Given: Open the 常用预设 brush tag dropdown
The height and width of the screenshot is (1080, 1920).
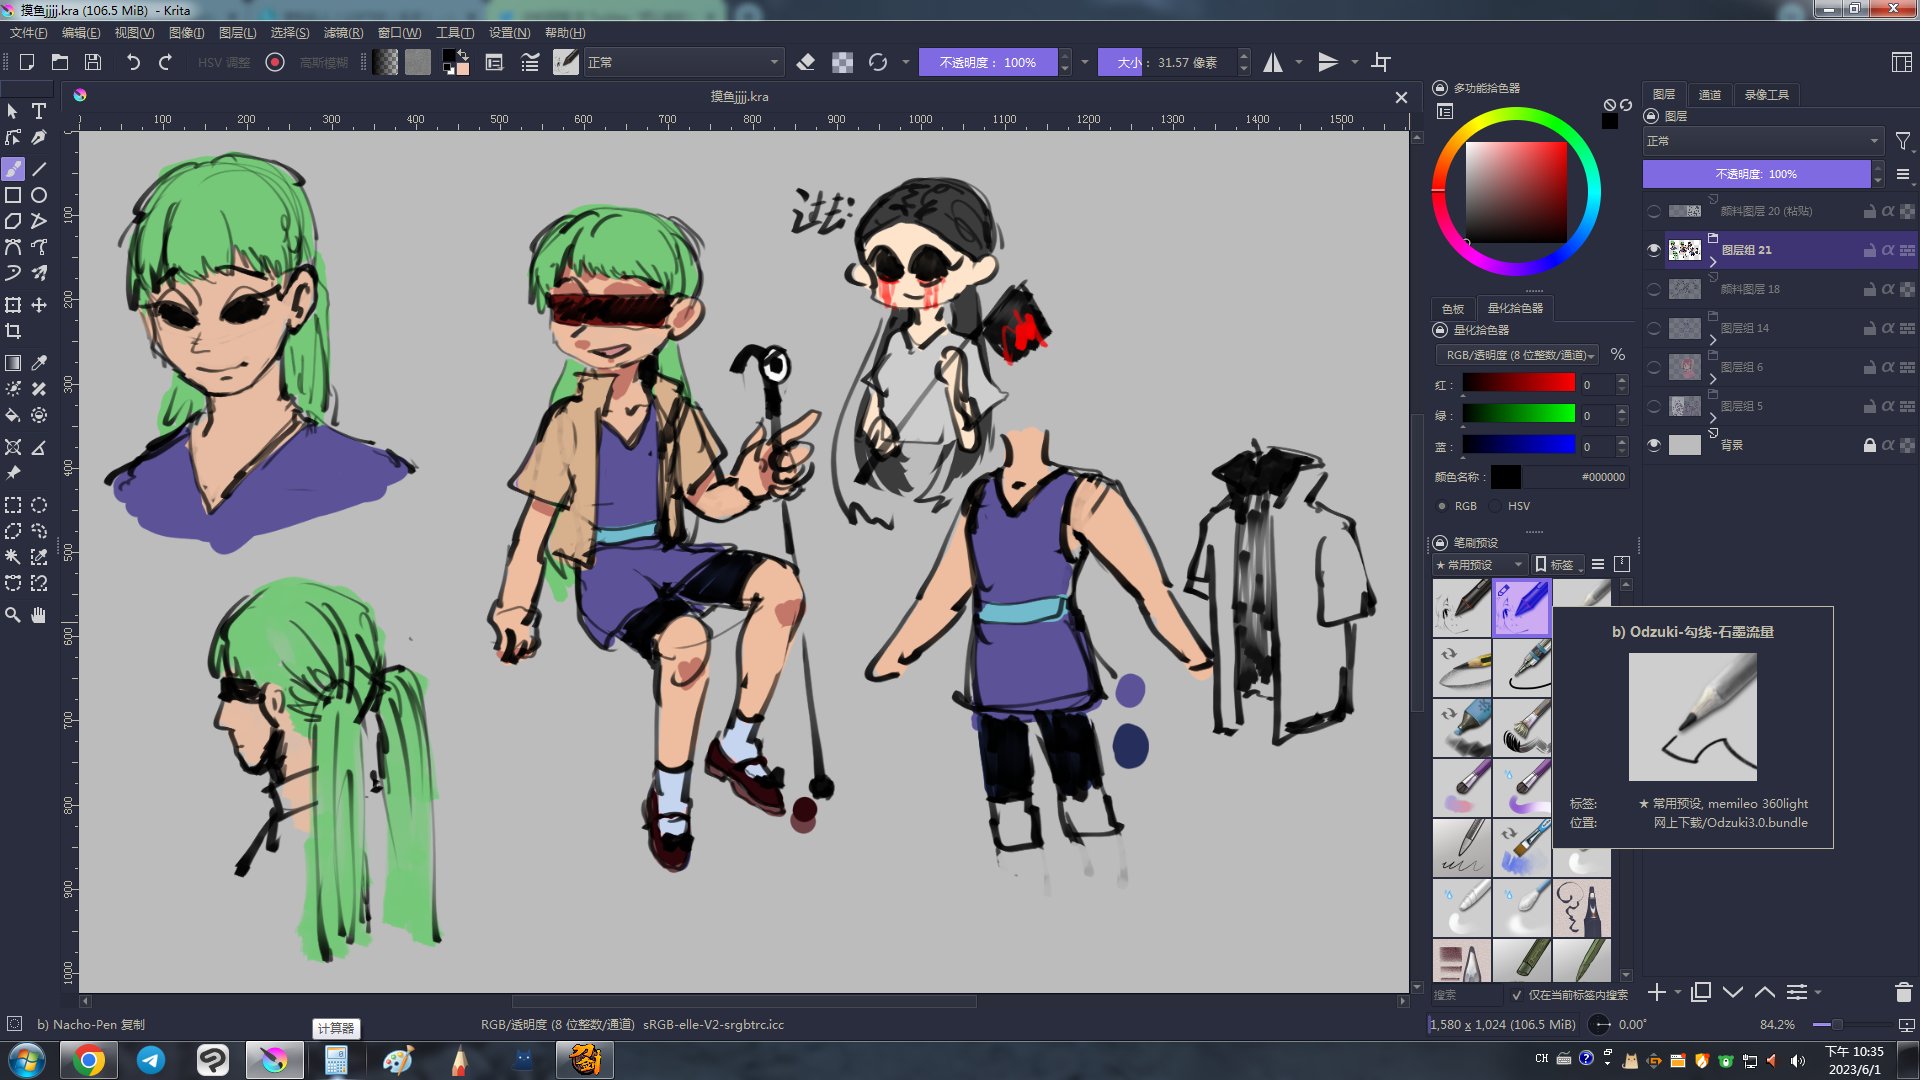Looking at the screenshot, I should 1479,565.
